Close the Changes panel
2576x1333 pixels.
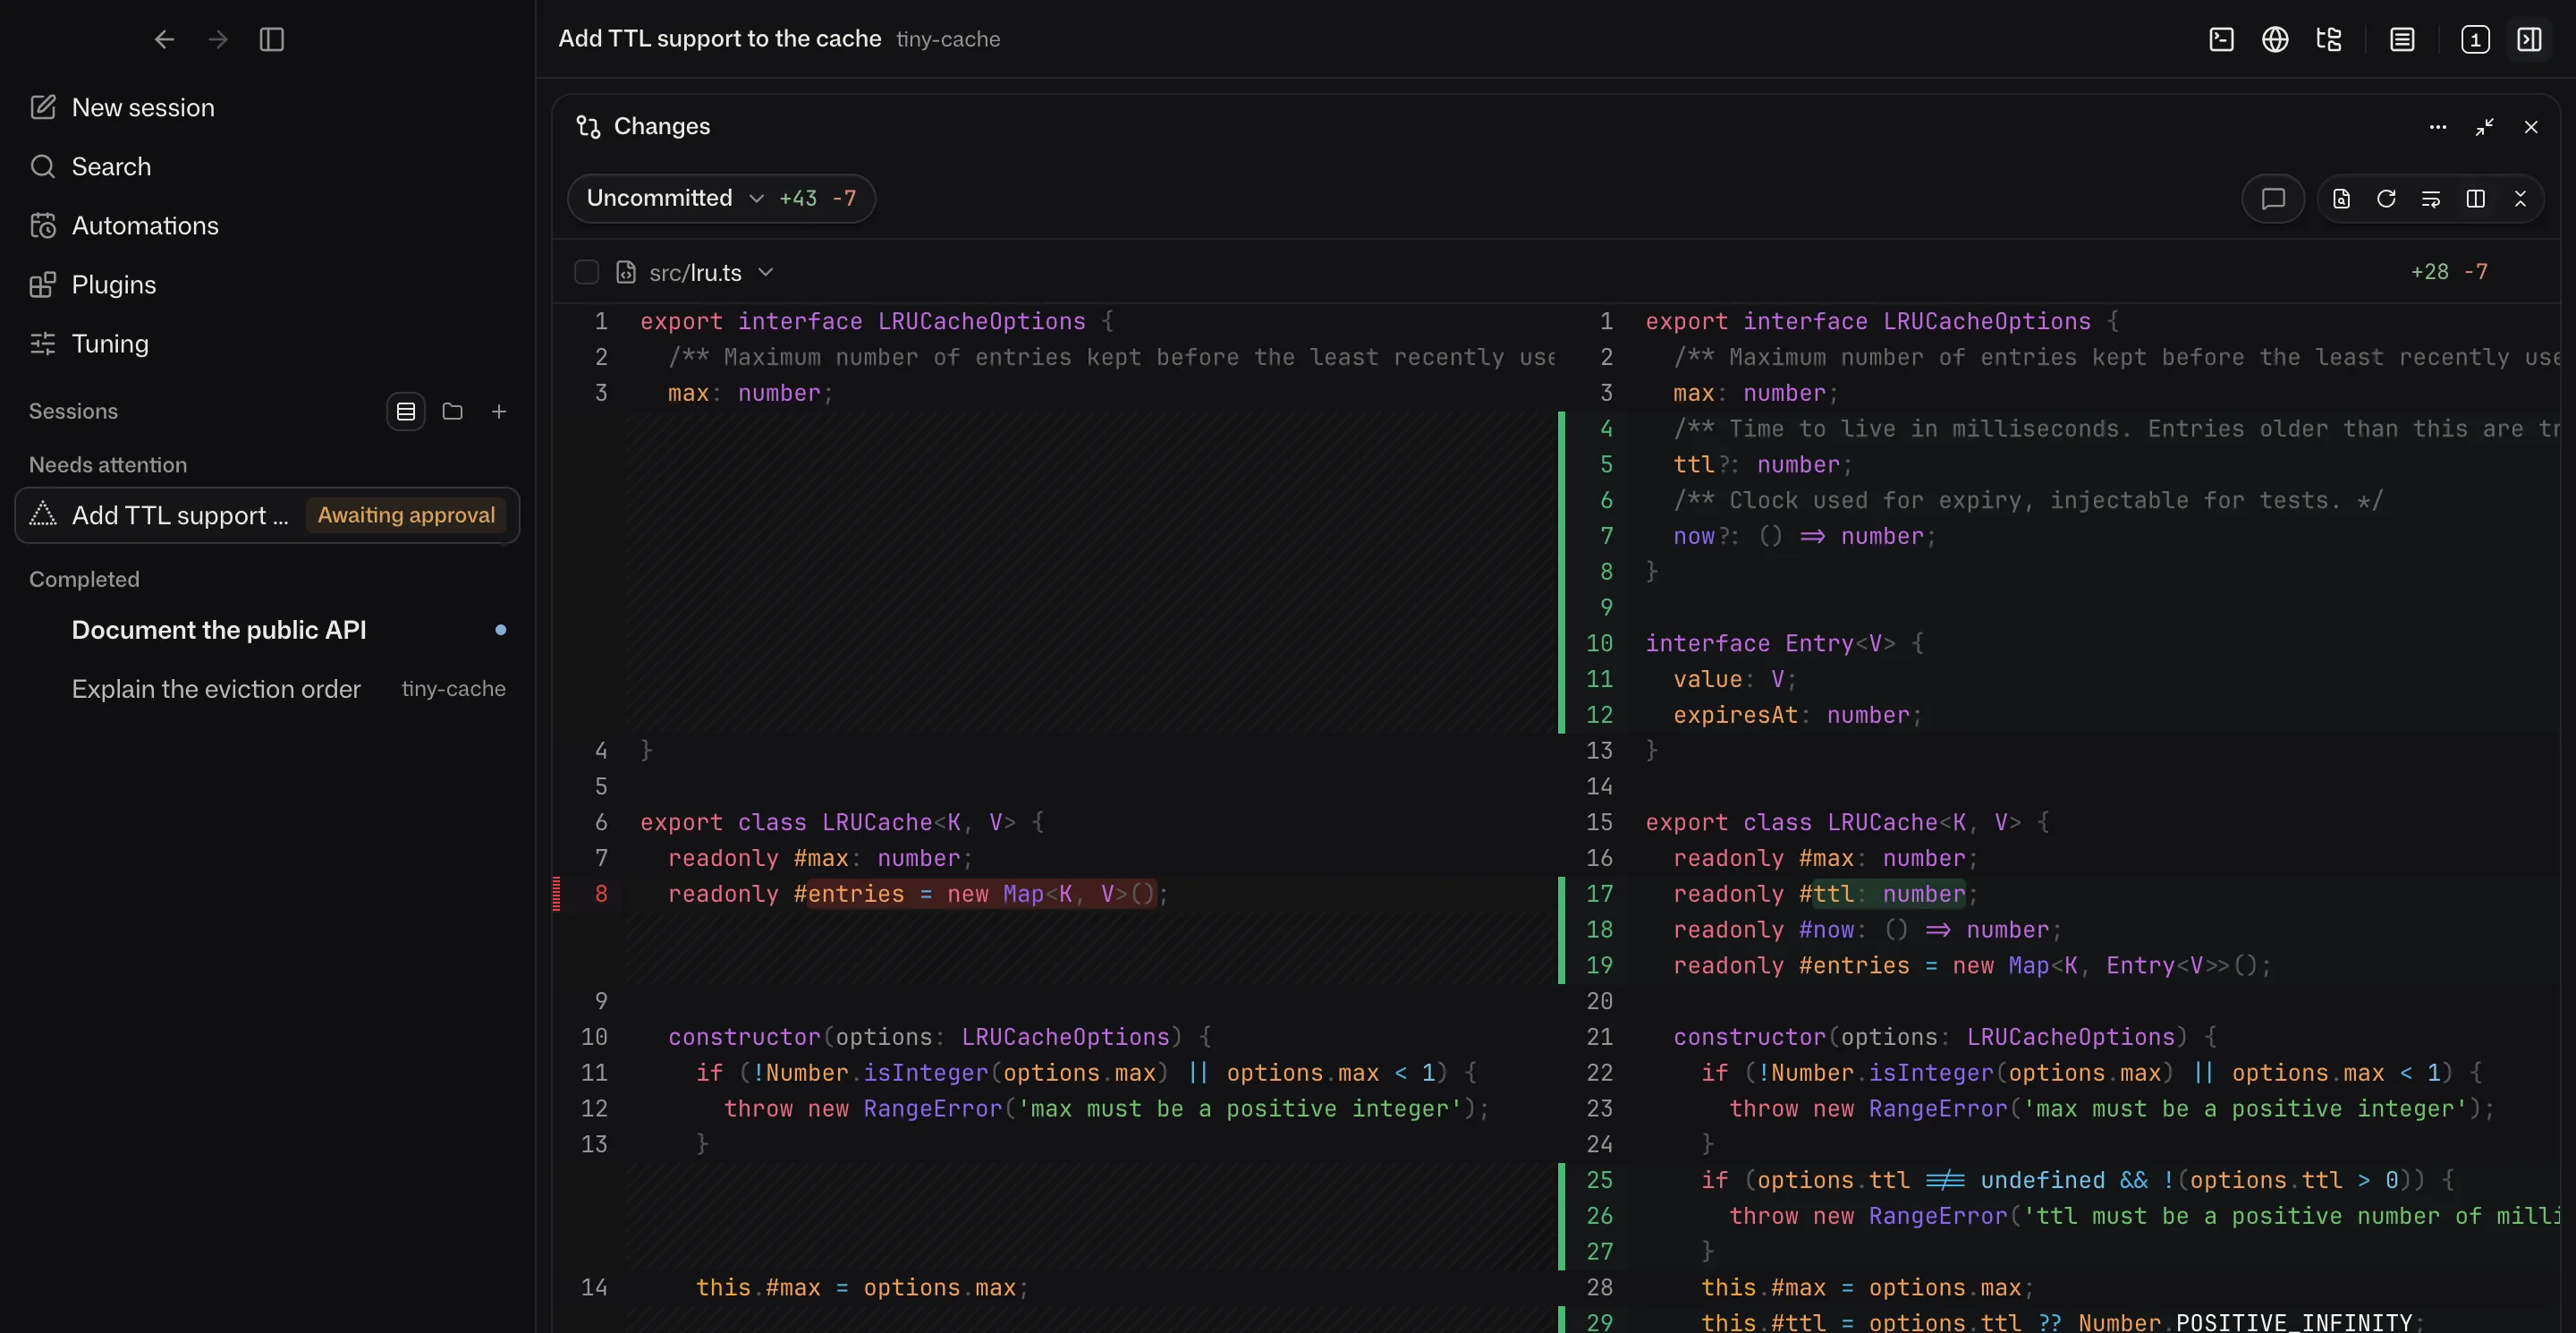2531,127
